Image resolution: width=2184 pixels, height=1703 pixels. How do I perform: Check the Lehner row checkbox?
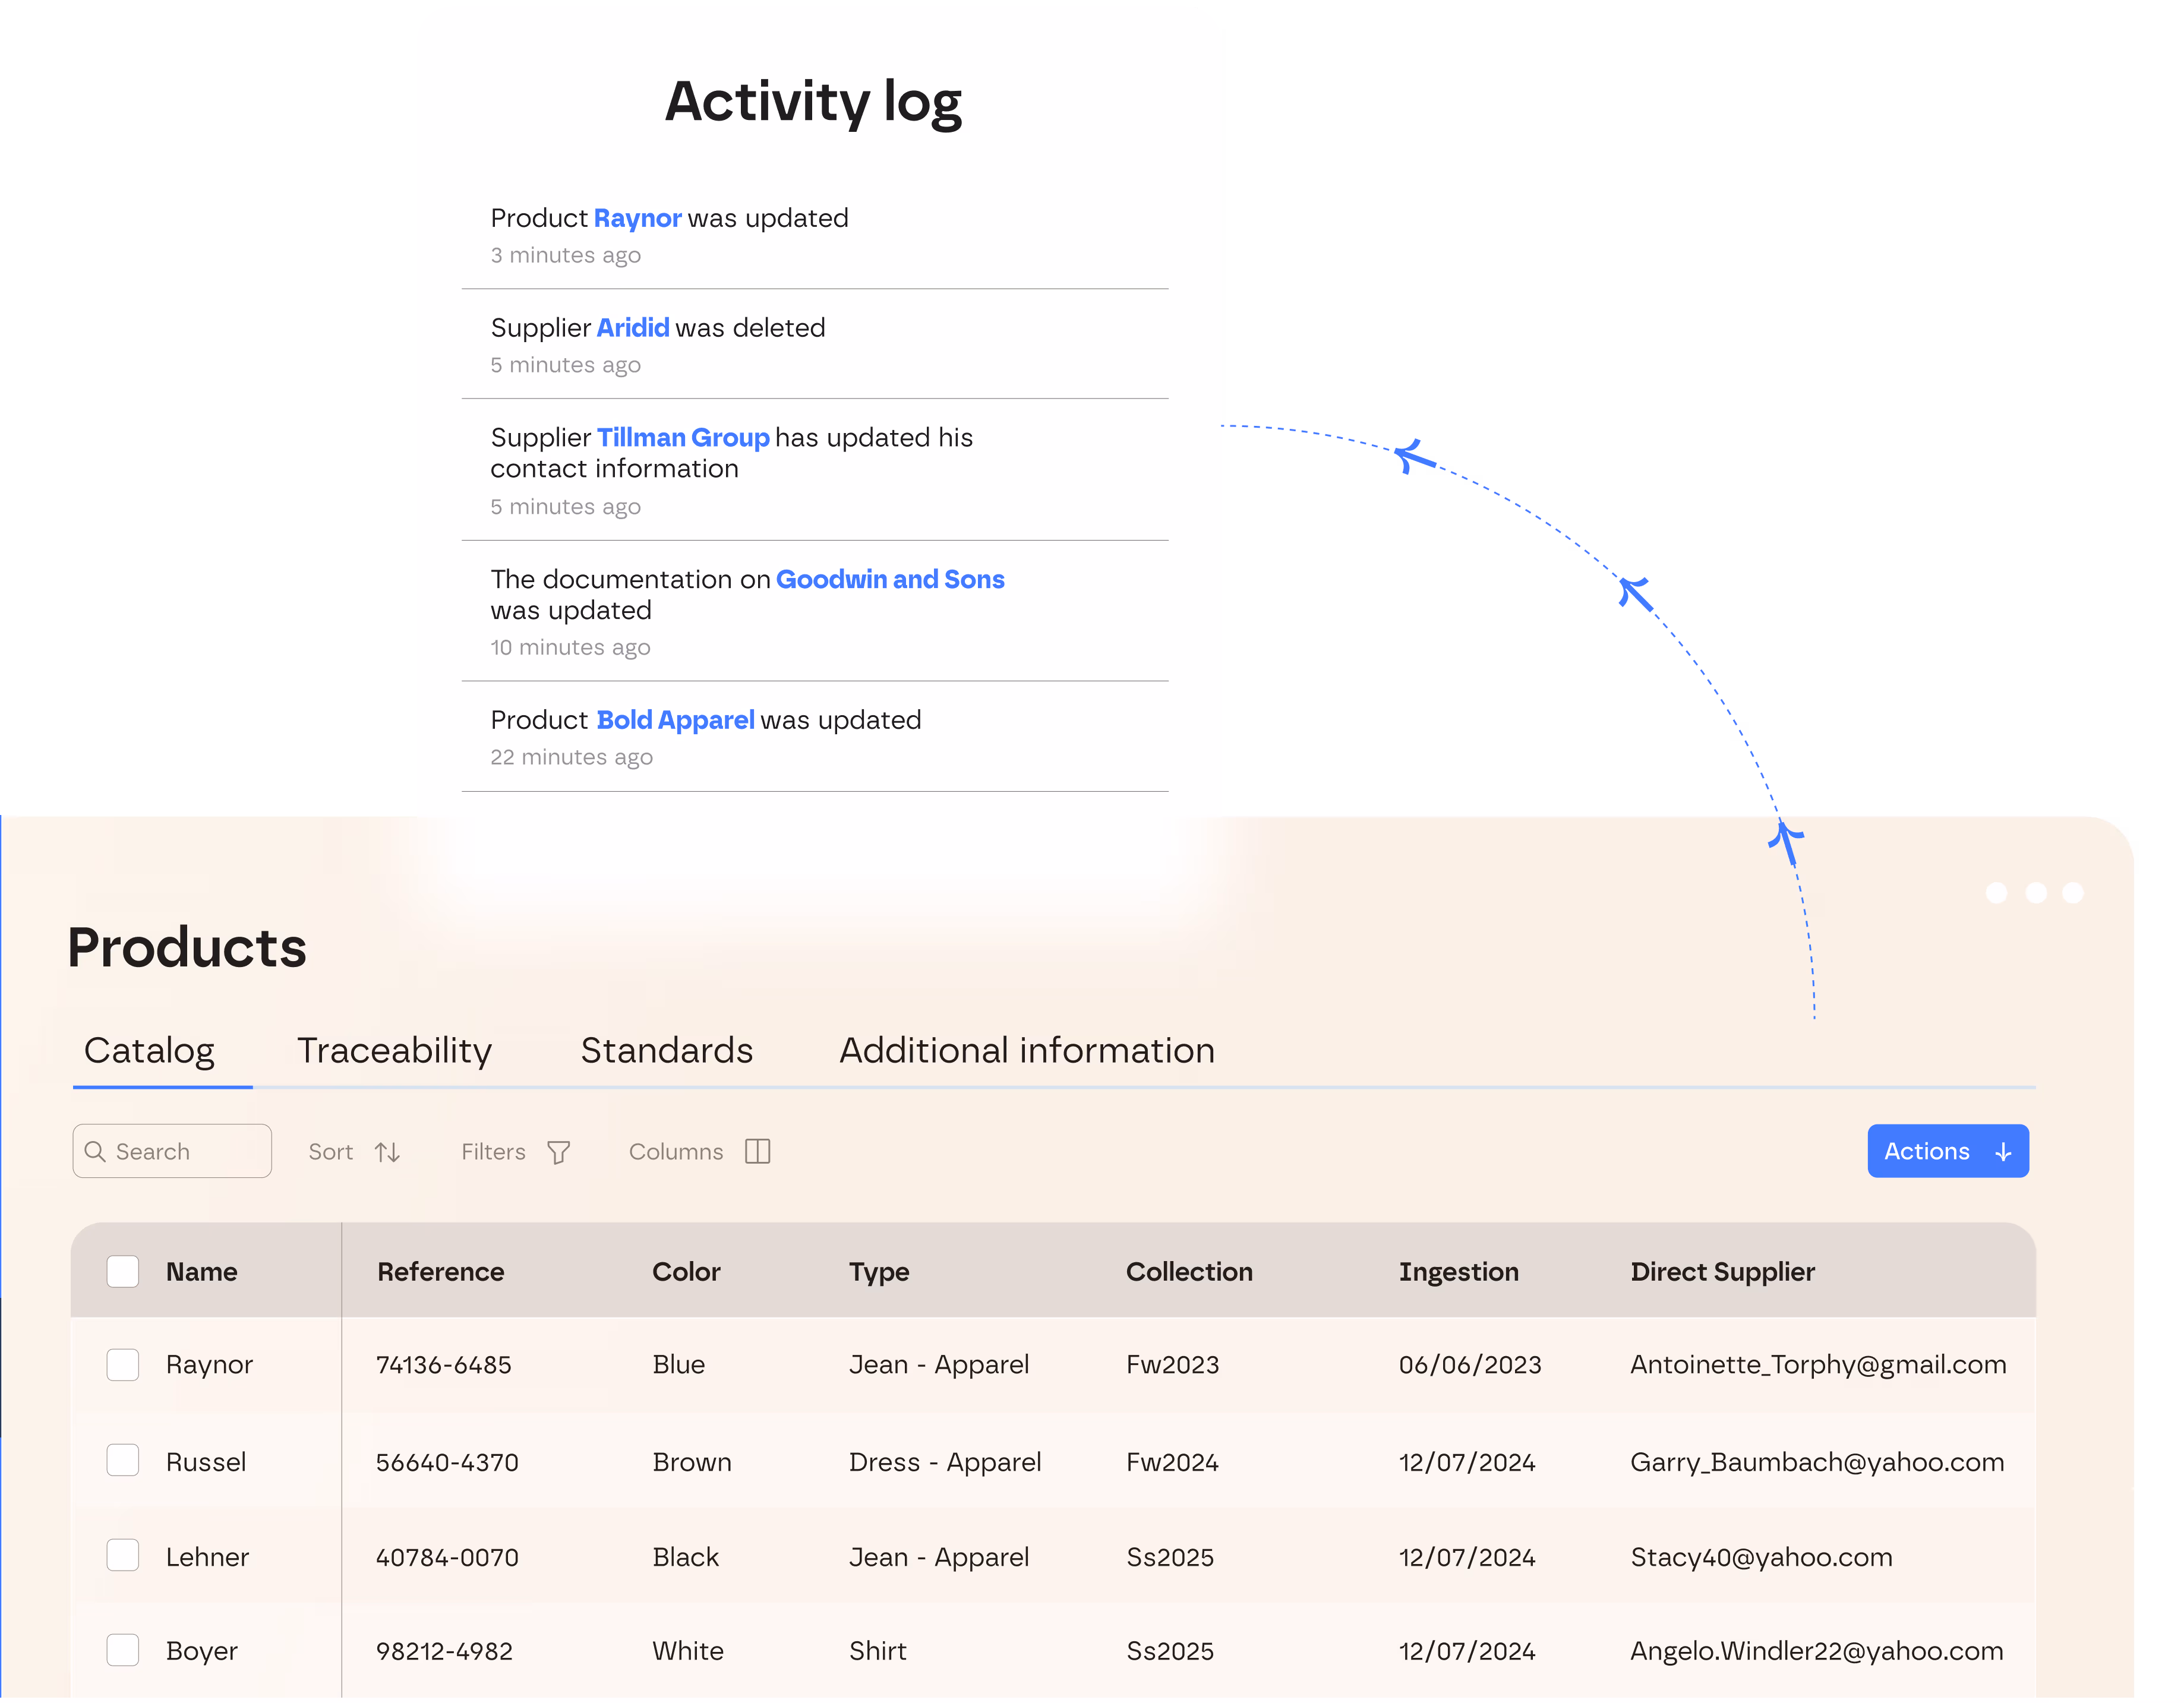tap(123, 1556)
